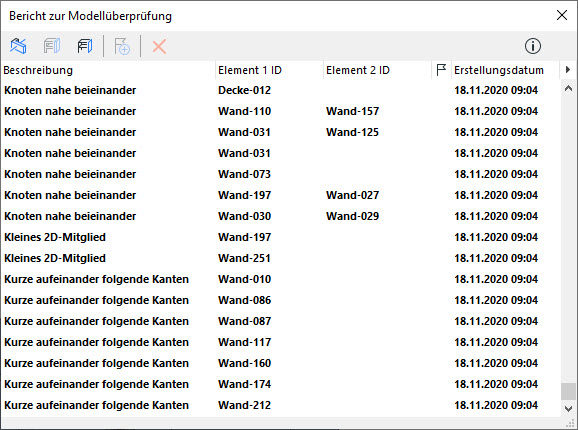Select the Kurze aufeinander folgende Kanten Wand-212 row
Image resolution: width=578 pixels, height=430 pixels.
(x=281, y=405)
